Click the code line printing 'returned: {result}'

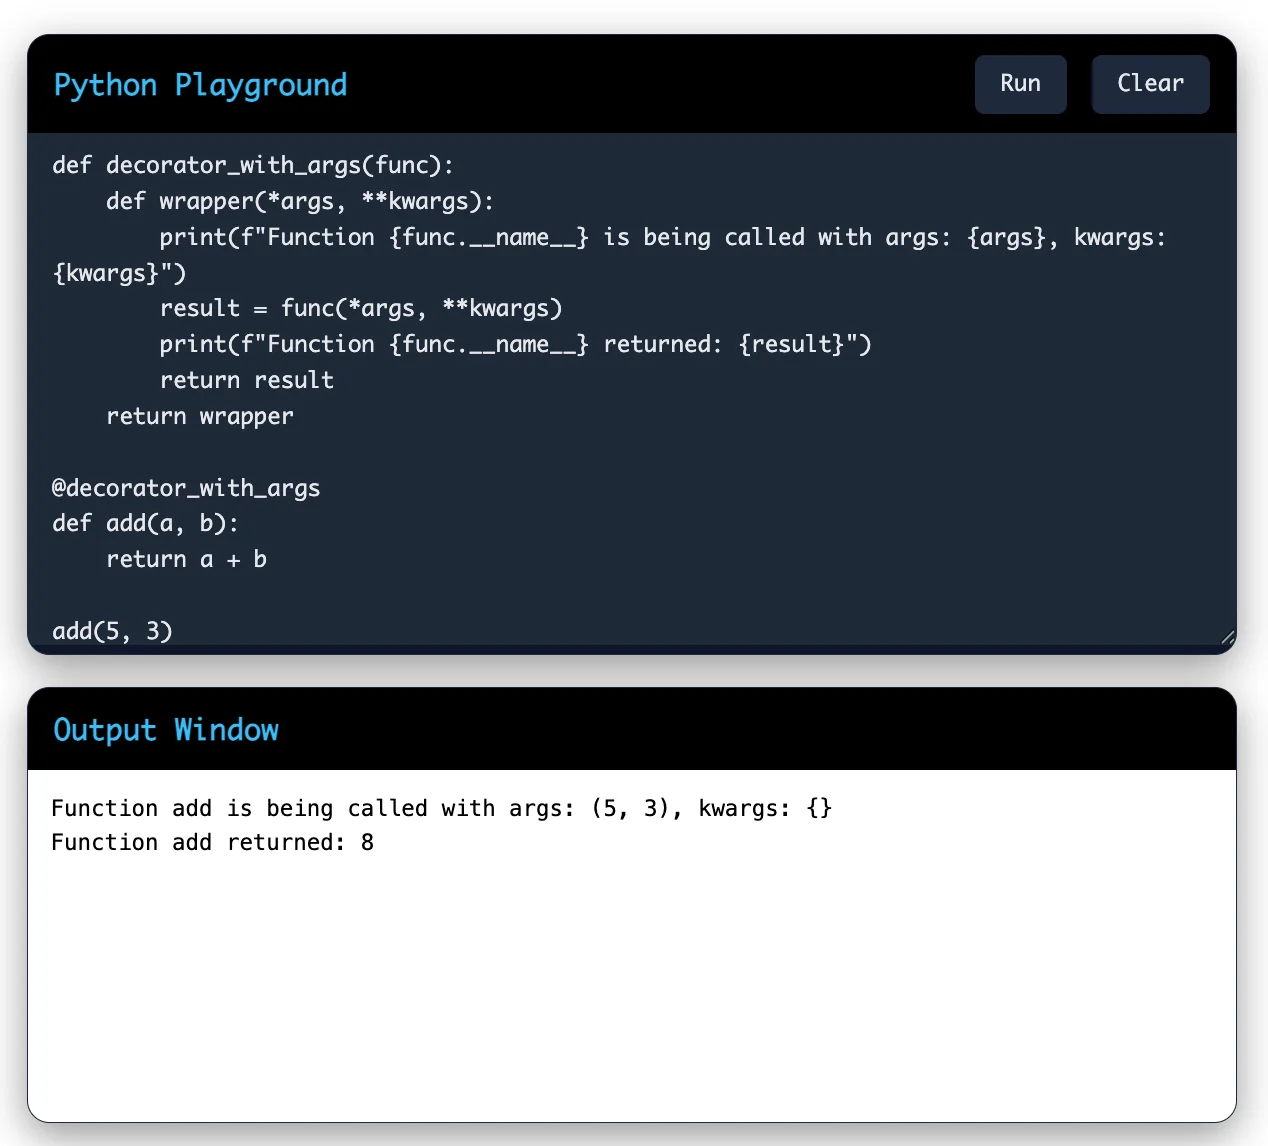point(515,344)
